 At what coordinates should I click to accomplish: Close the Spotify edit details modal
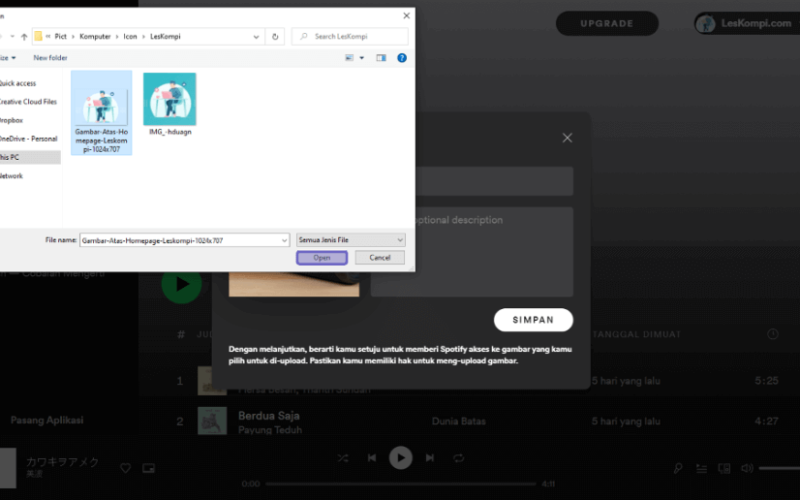coord(567,138)
